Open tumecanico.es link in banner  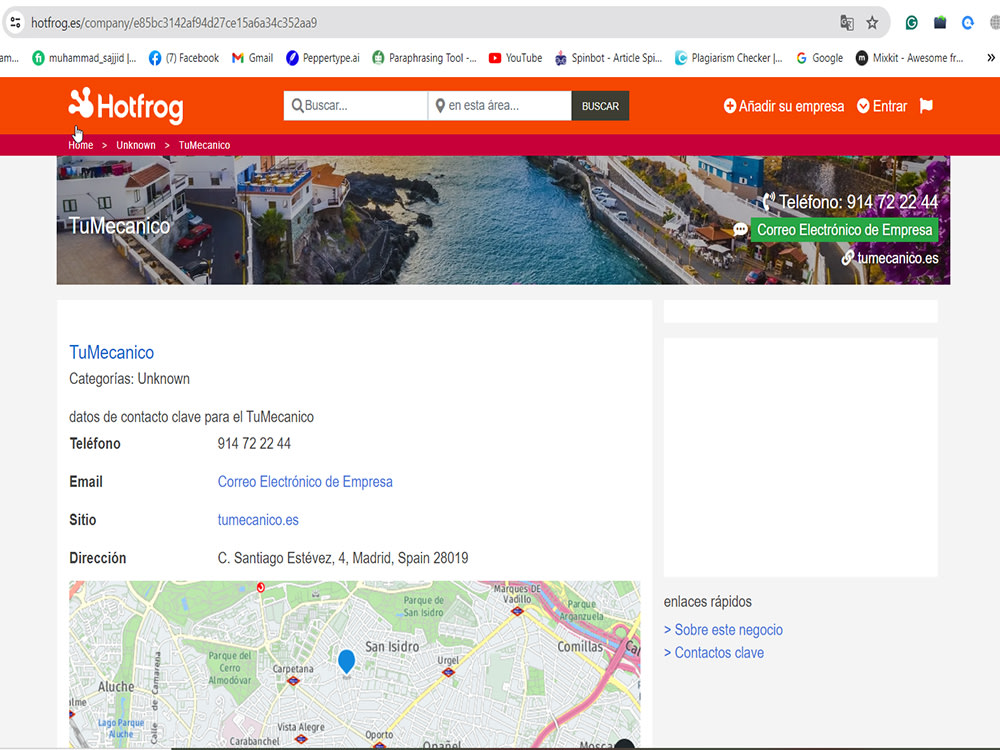pyautogui.click(x=897, y=258)
